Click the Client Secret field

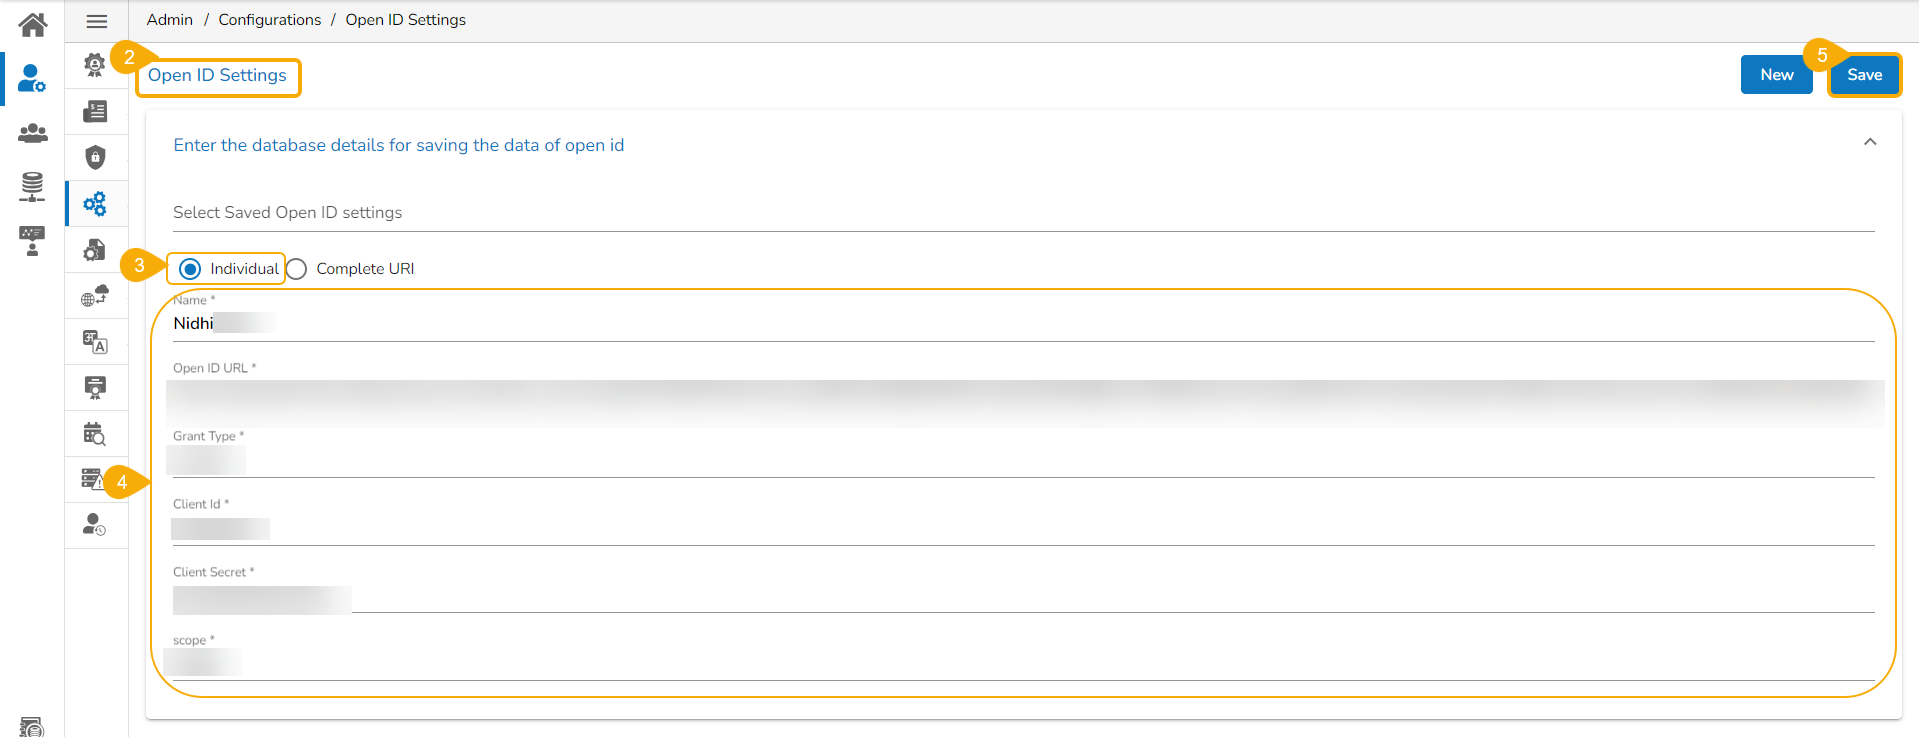[x=1022, y=599]
